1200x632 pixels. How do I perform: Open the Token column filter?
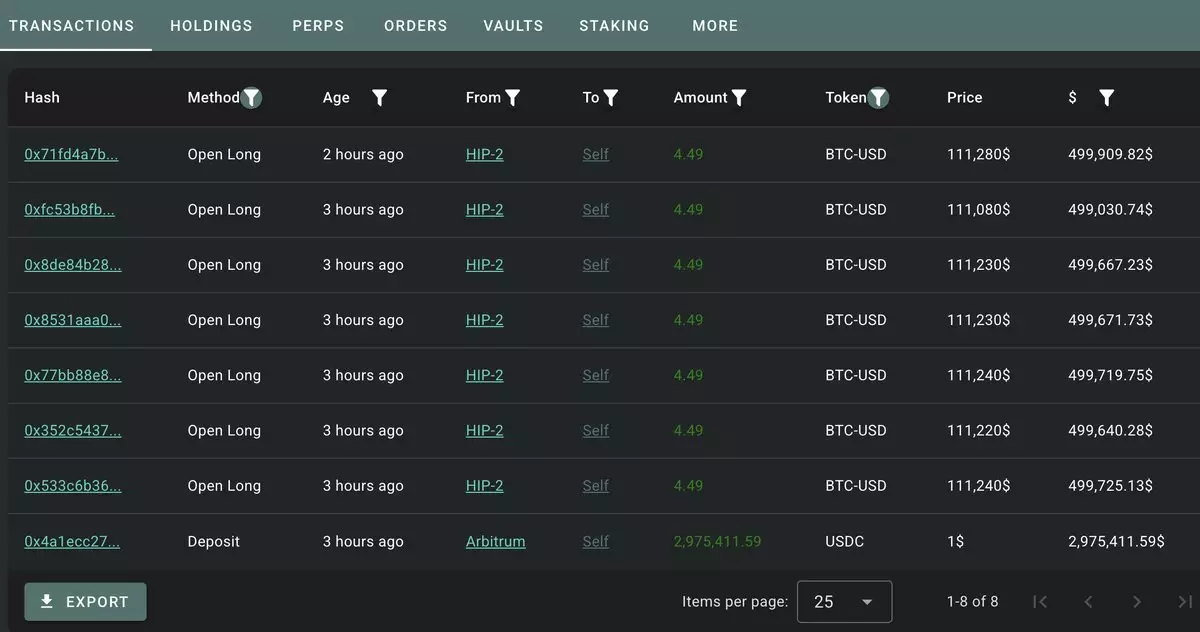pos(878,97)
